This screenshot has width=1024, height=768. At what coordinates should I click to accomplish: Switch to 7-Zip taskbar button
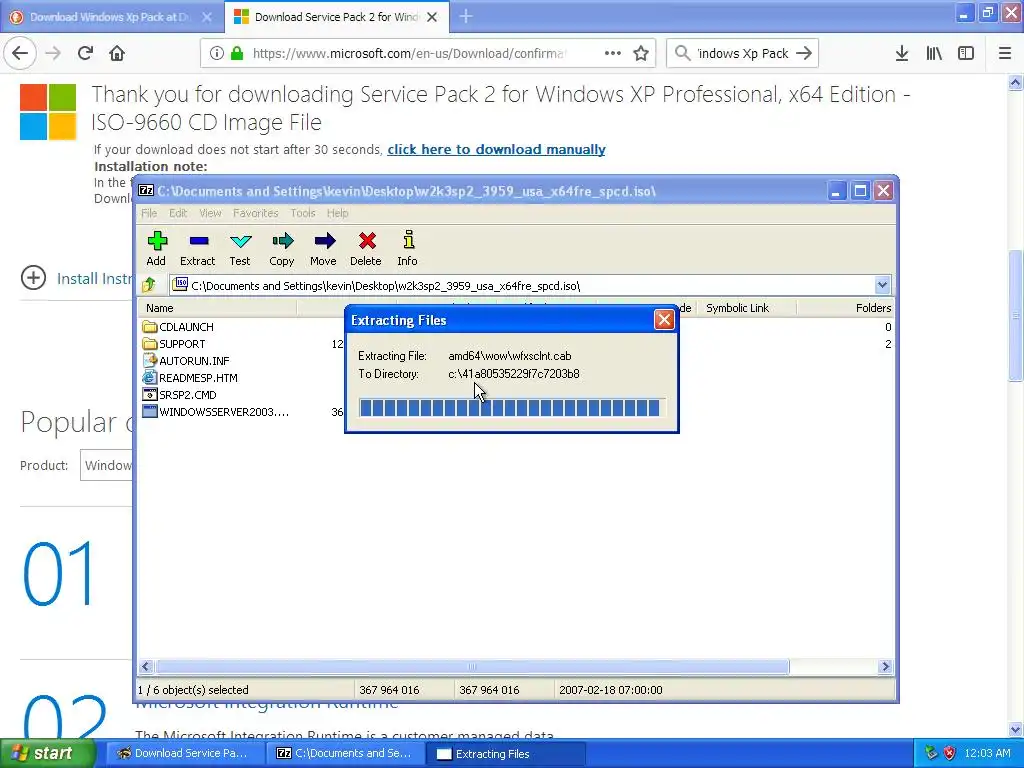click(345, 753)
